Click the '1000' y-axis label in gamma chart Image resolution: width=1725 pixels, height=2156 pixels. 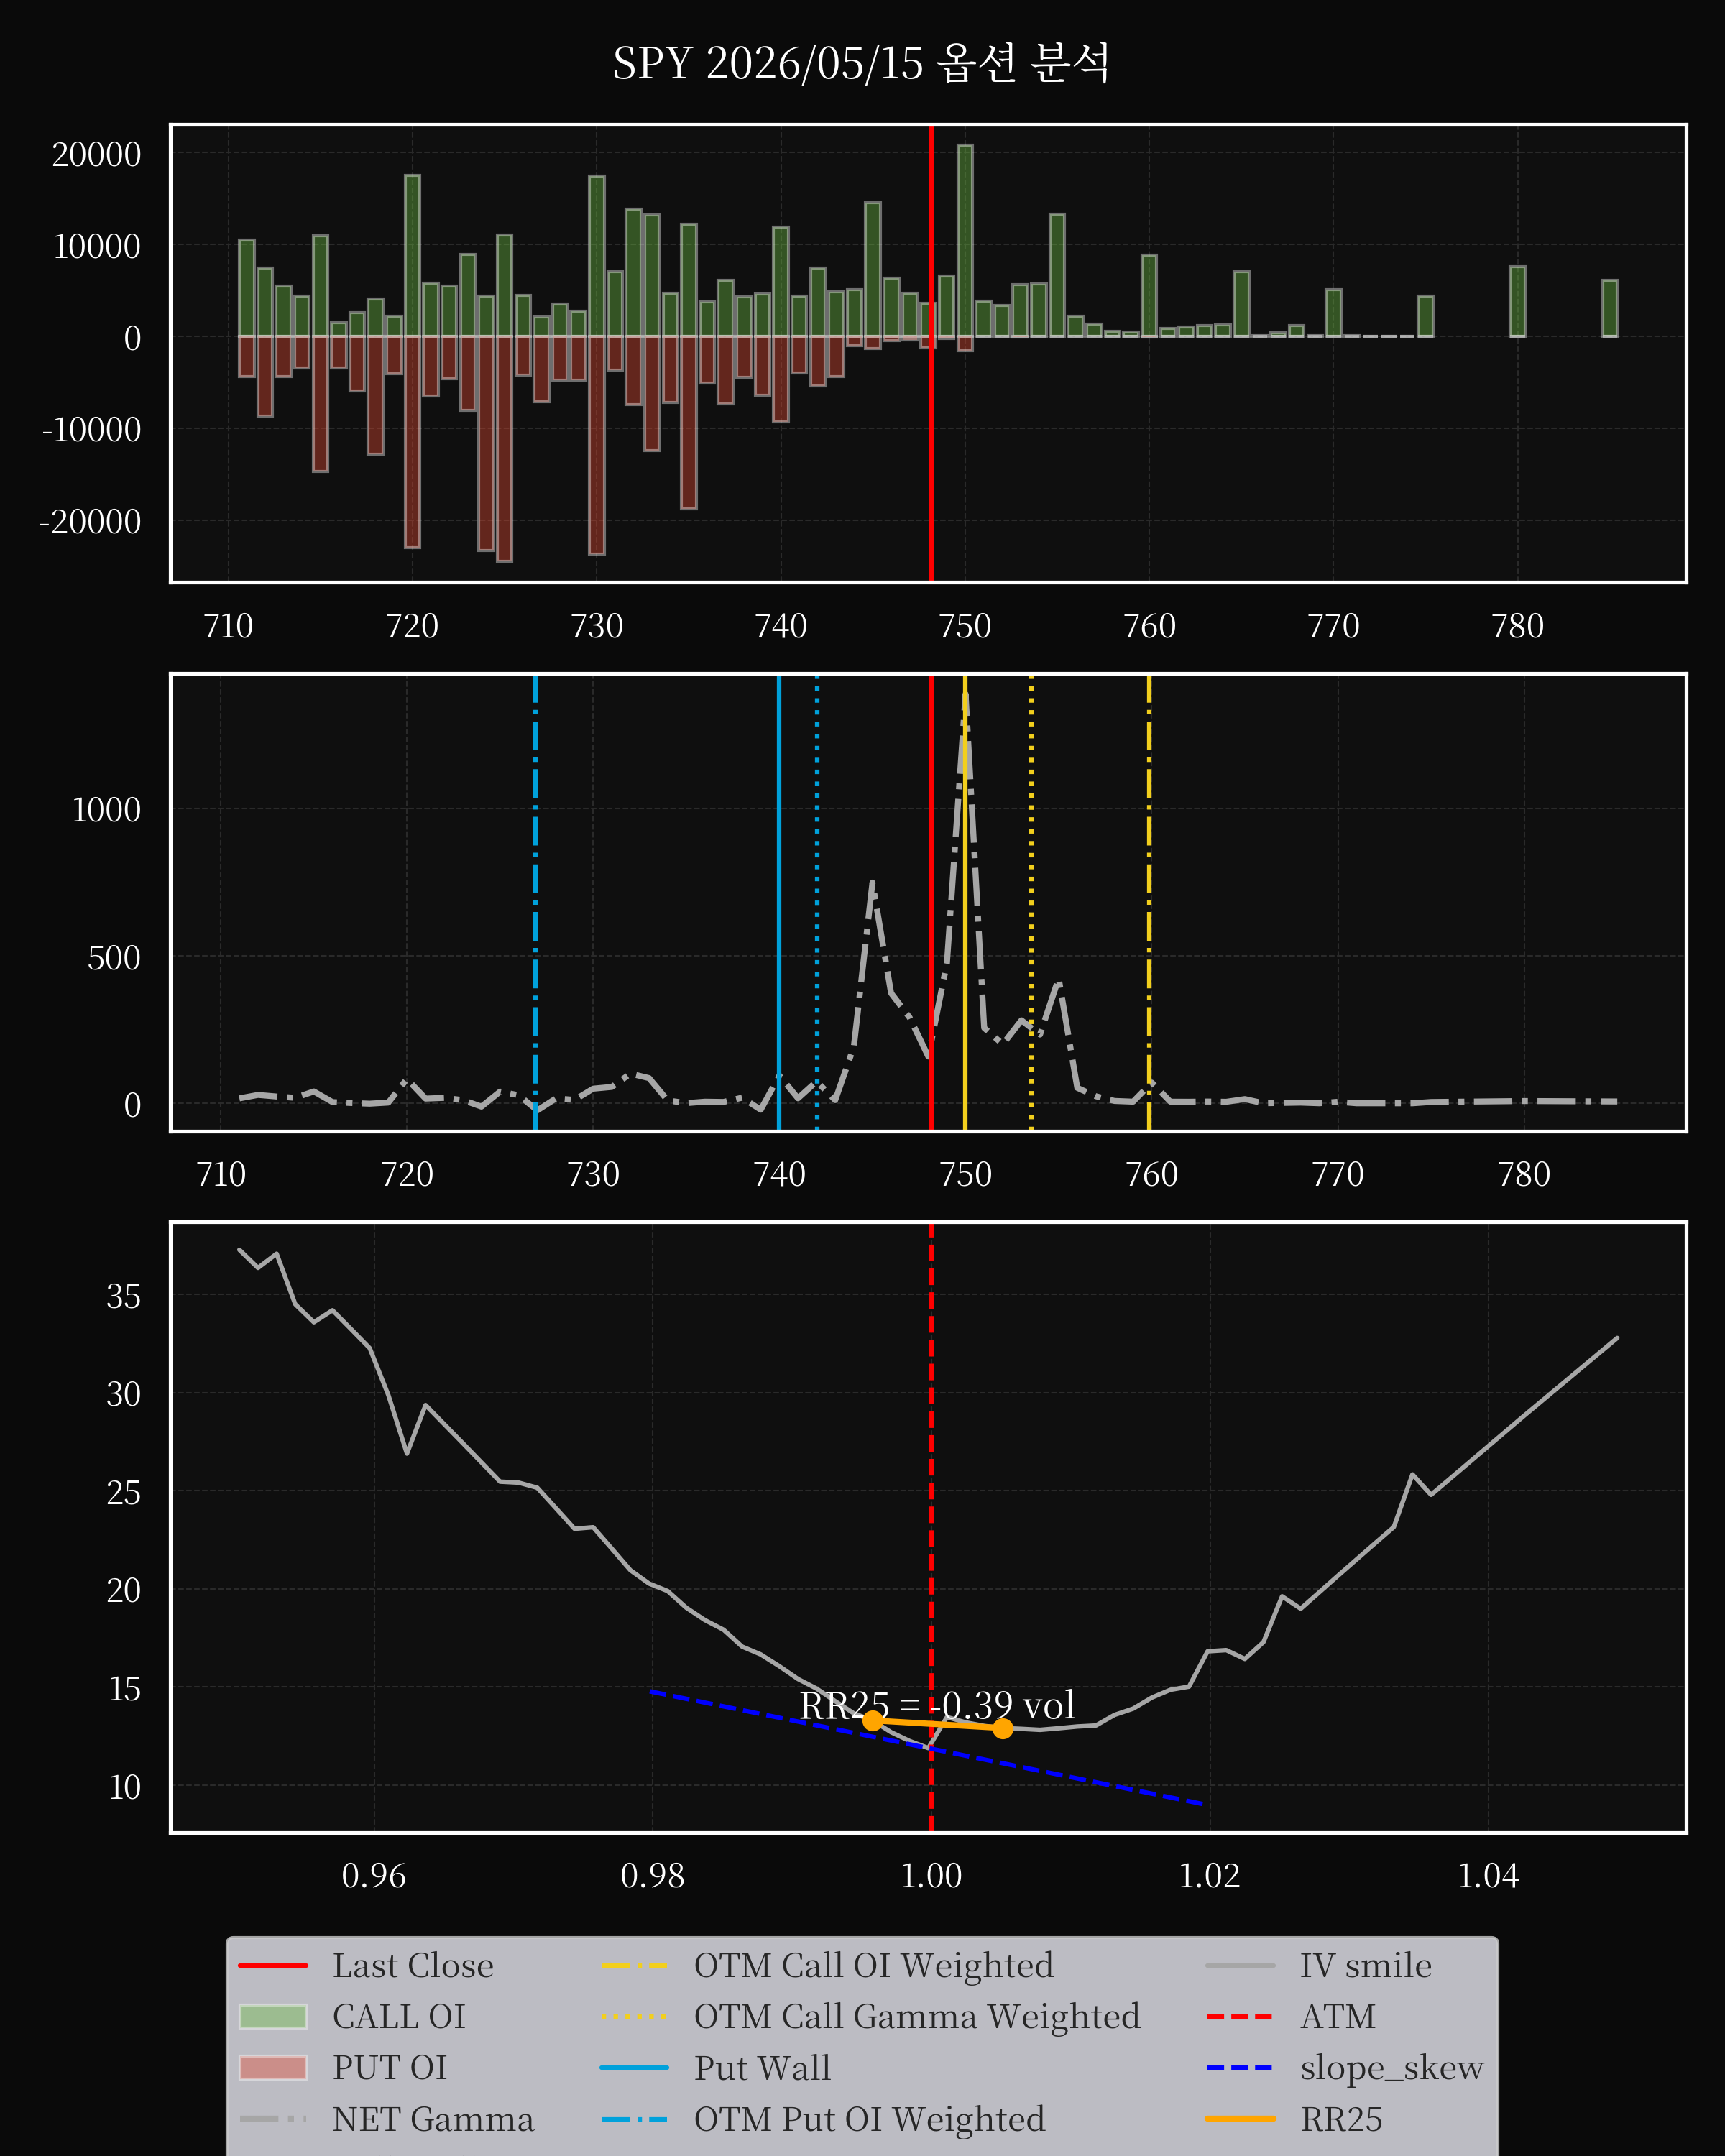point(106,809)
